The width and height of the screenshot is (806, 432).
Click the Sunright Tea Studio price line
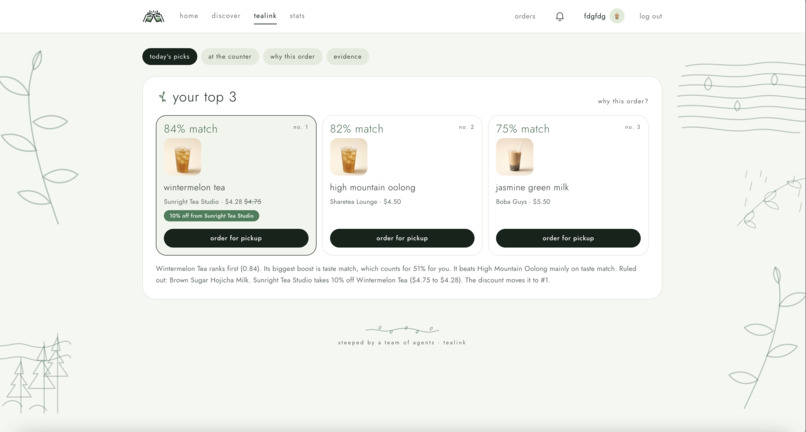click(212, 202)
